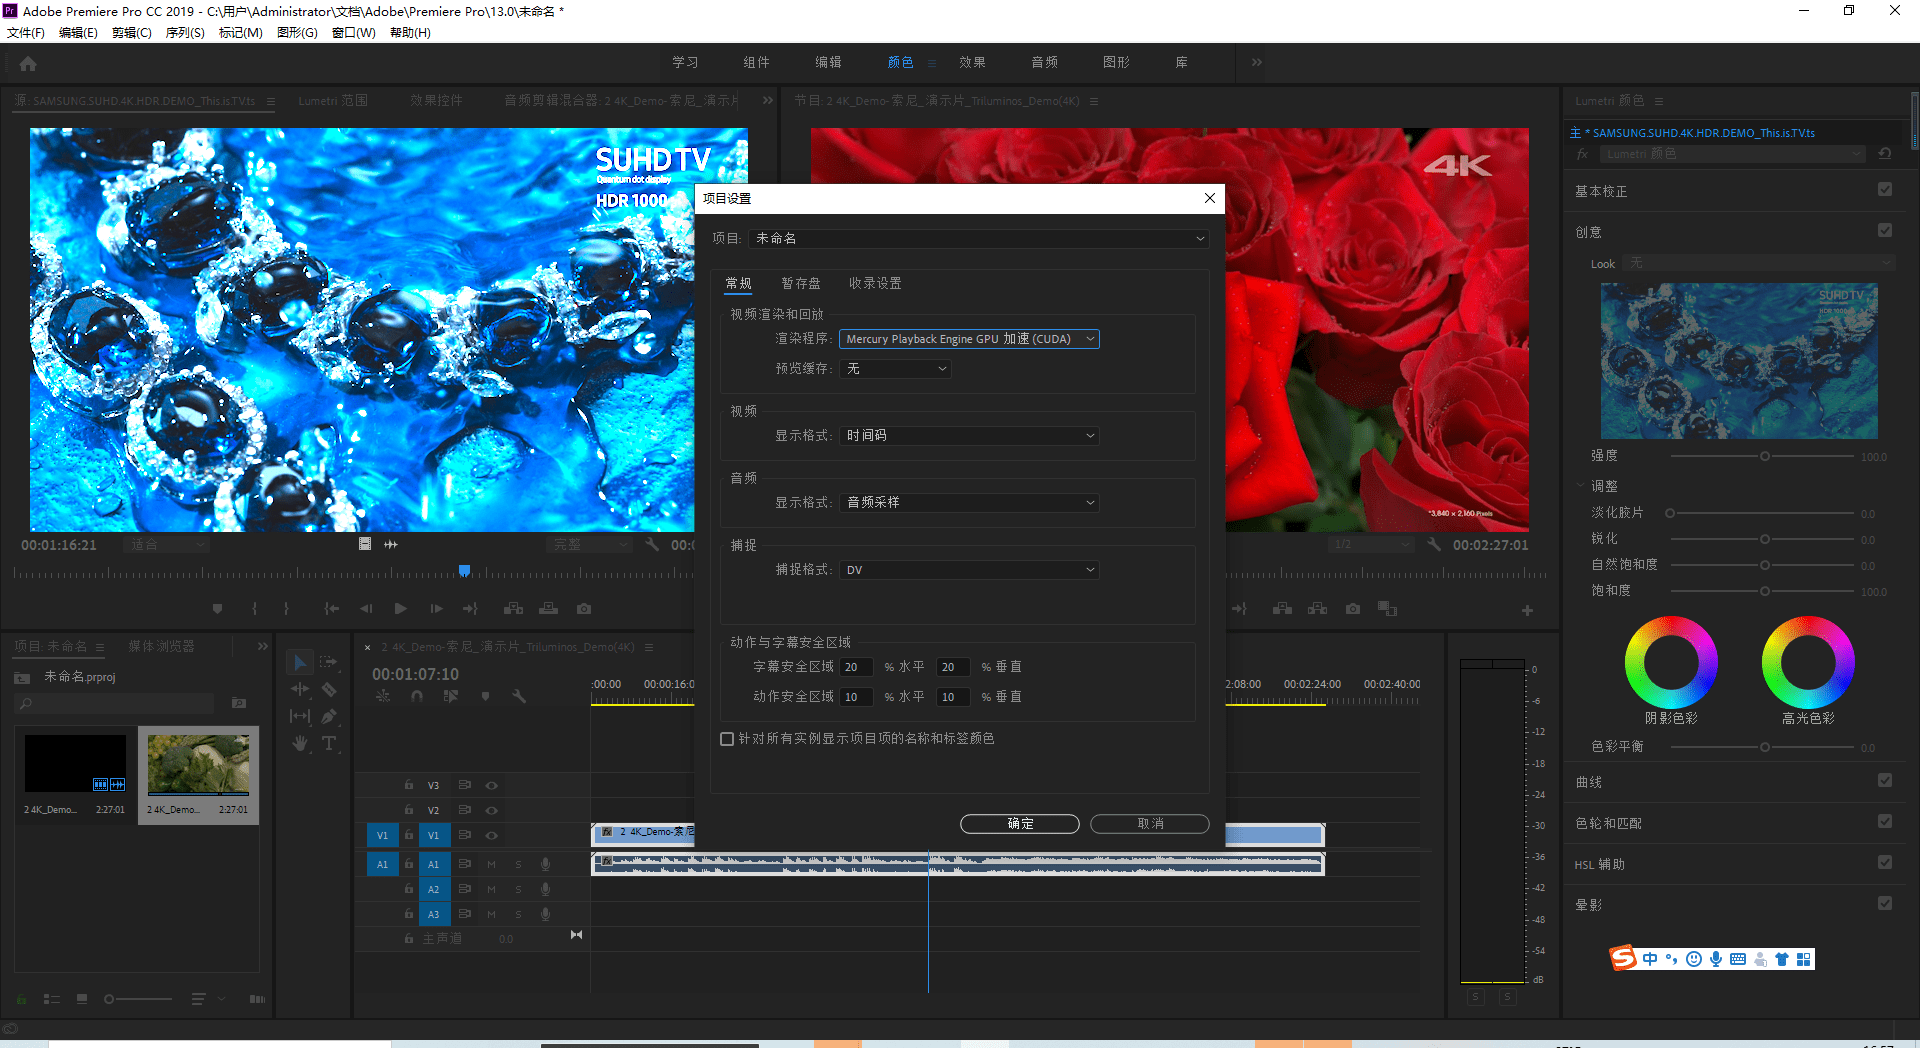Image resolution: width=1920 pixels, height=1048 pixels.
Task: Open source monitor zoom level 适合 dropdown
Action: (167, 545)
